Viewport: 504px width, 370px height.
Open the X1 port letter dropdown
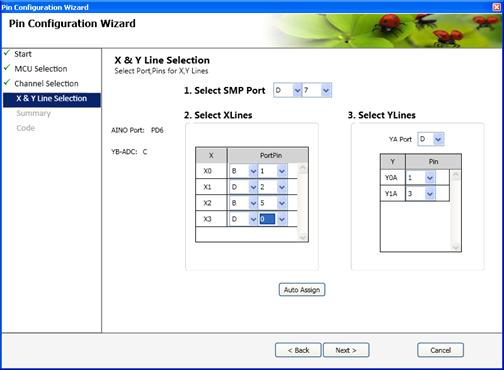(243, 187)
